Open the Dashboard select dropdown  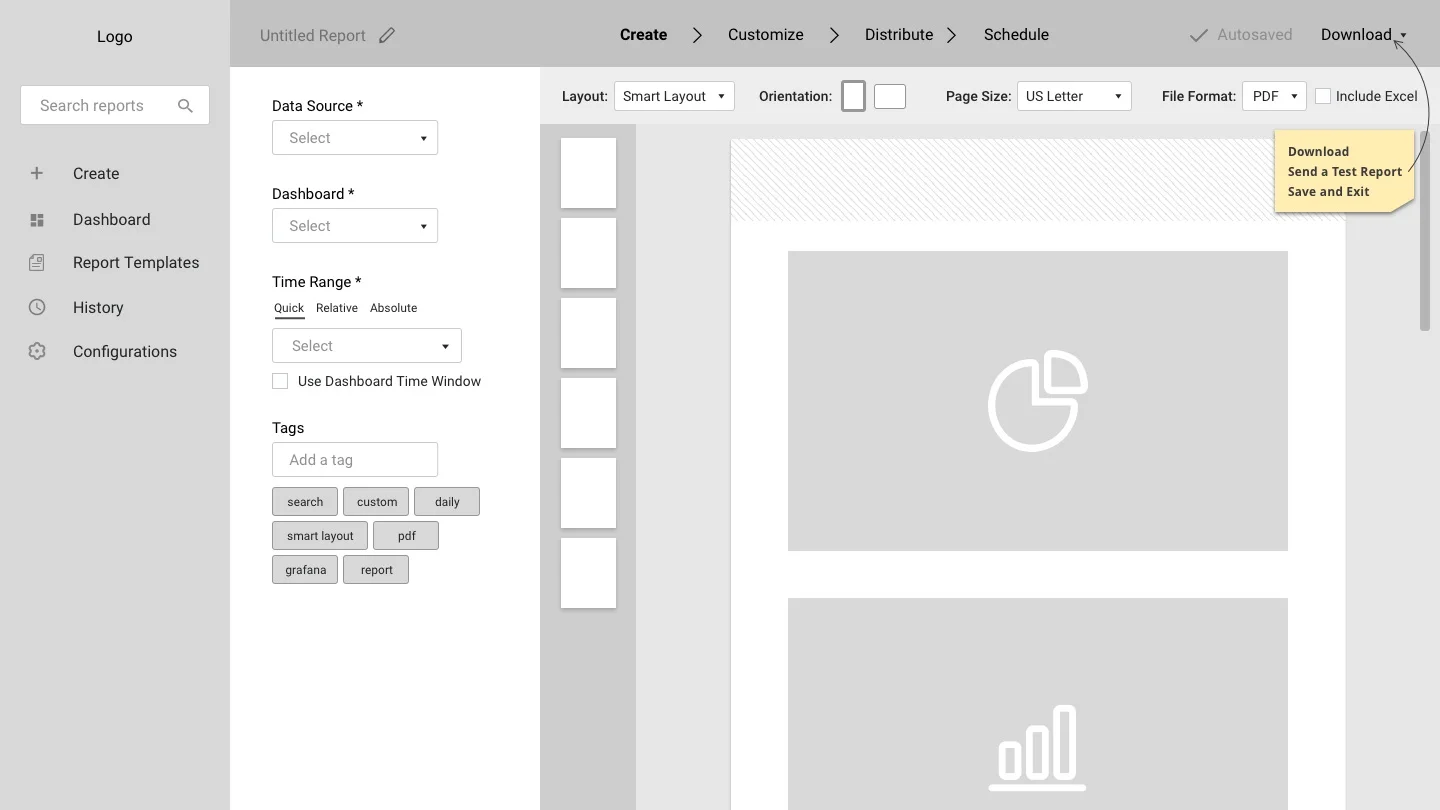pyautogui.click(x=355, y=226)
